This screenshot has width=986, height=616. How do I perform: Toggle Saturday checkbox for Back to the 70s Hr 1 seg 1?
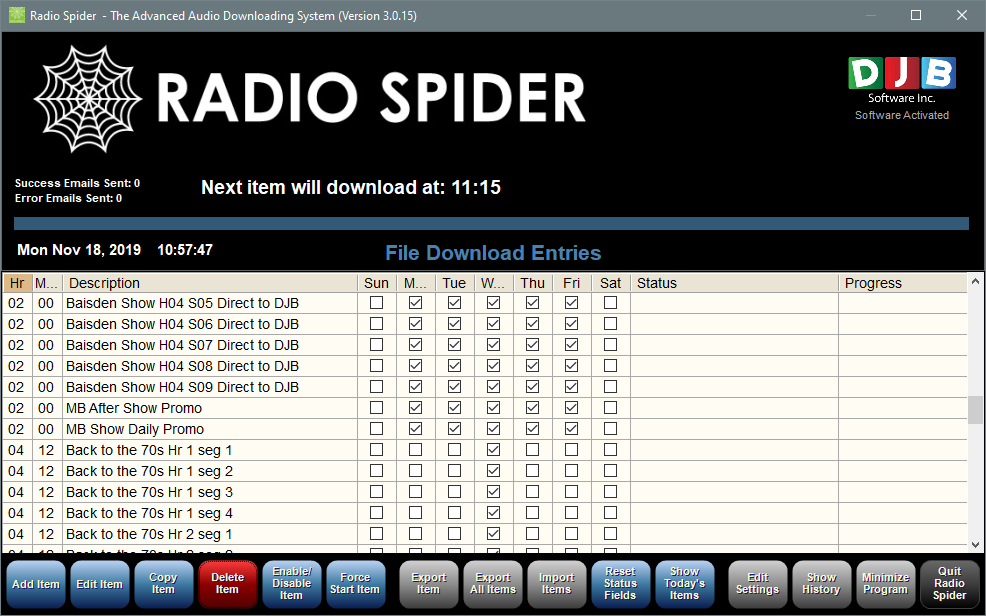coord(610,450)
